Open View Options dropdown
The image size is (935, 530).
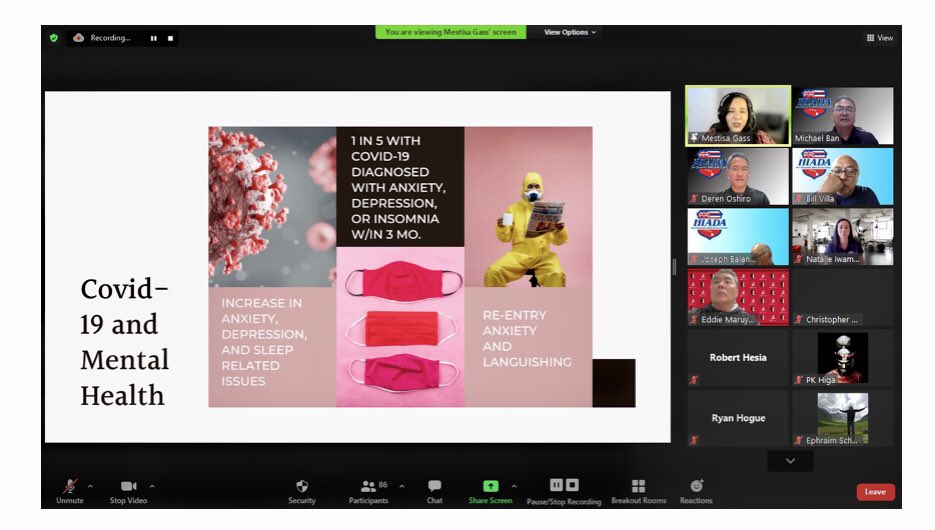pos(569,32)
